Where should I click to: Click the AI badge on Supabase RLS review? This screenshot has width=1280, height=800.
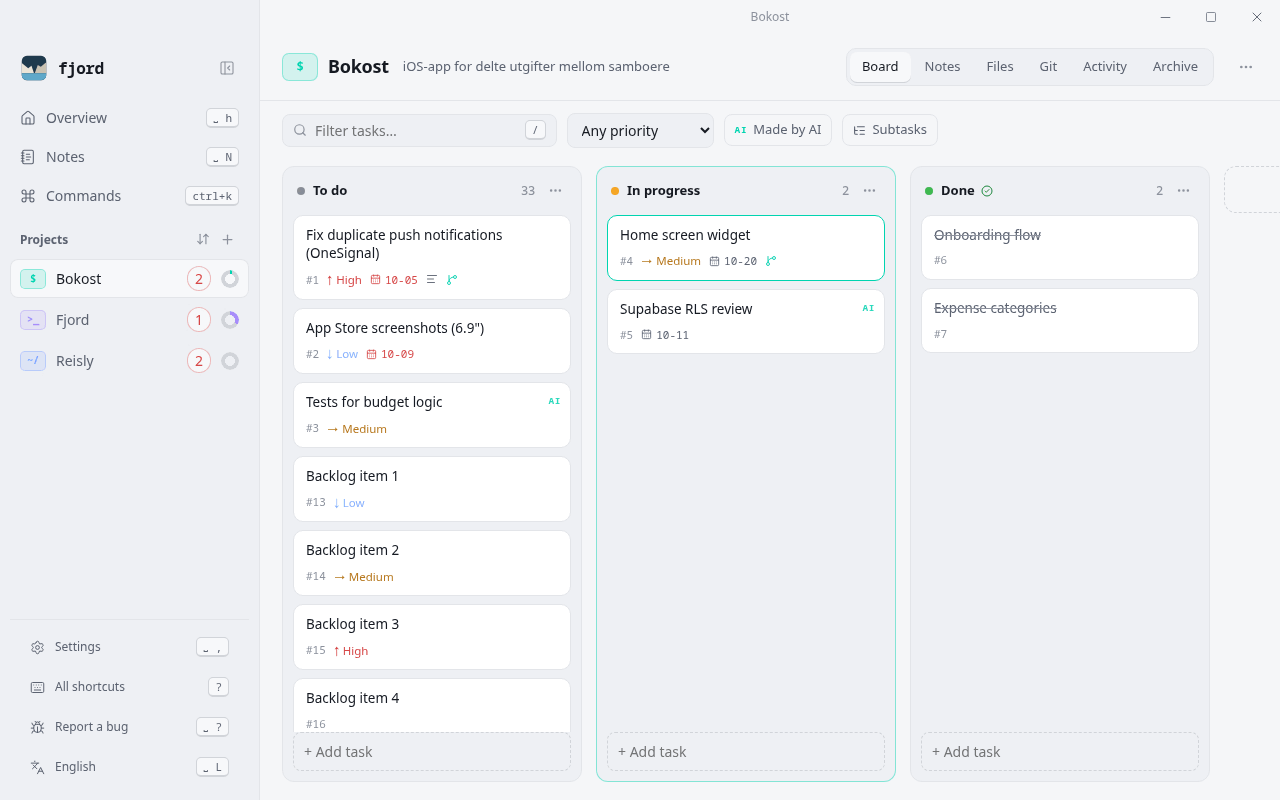(x=868, y=308)
